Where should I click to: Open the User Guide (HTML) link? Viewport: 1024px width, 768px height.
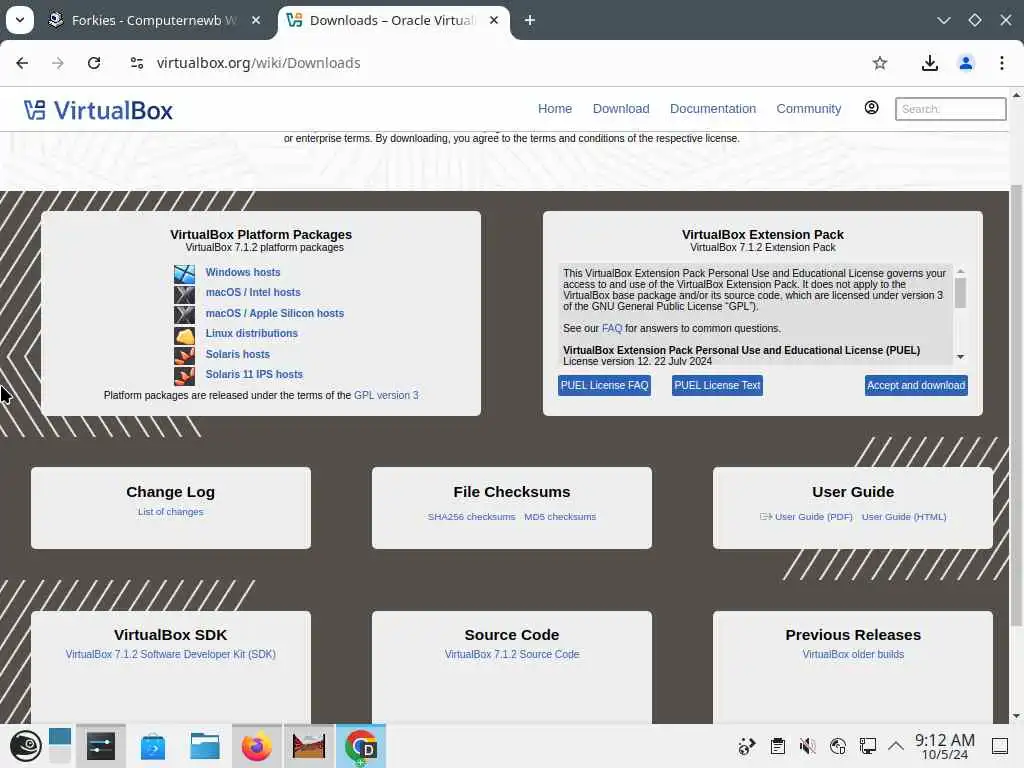tap(904, 517)
